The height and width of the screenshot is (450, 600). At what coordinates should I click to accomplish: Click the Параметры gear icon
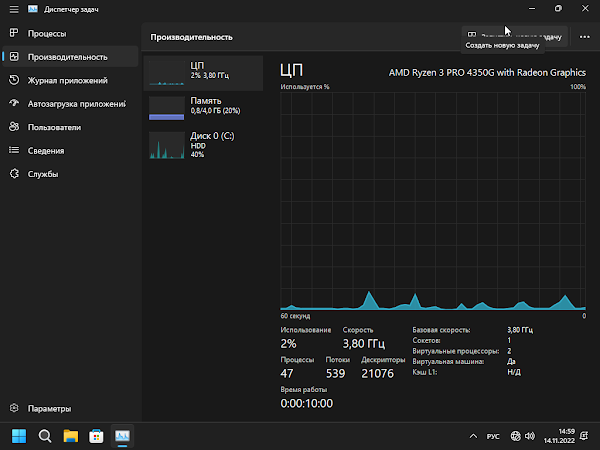point(14,408)
